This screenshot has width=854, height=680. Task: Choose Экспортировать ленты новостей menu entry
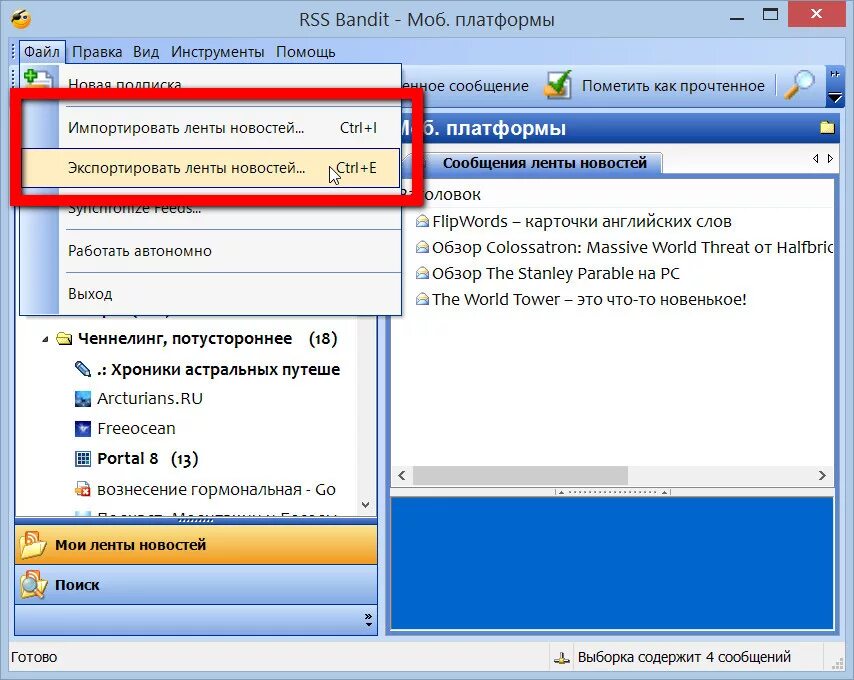coord(210,168)
